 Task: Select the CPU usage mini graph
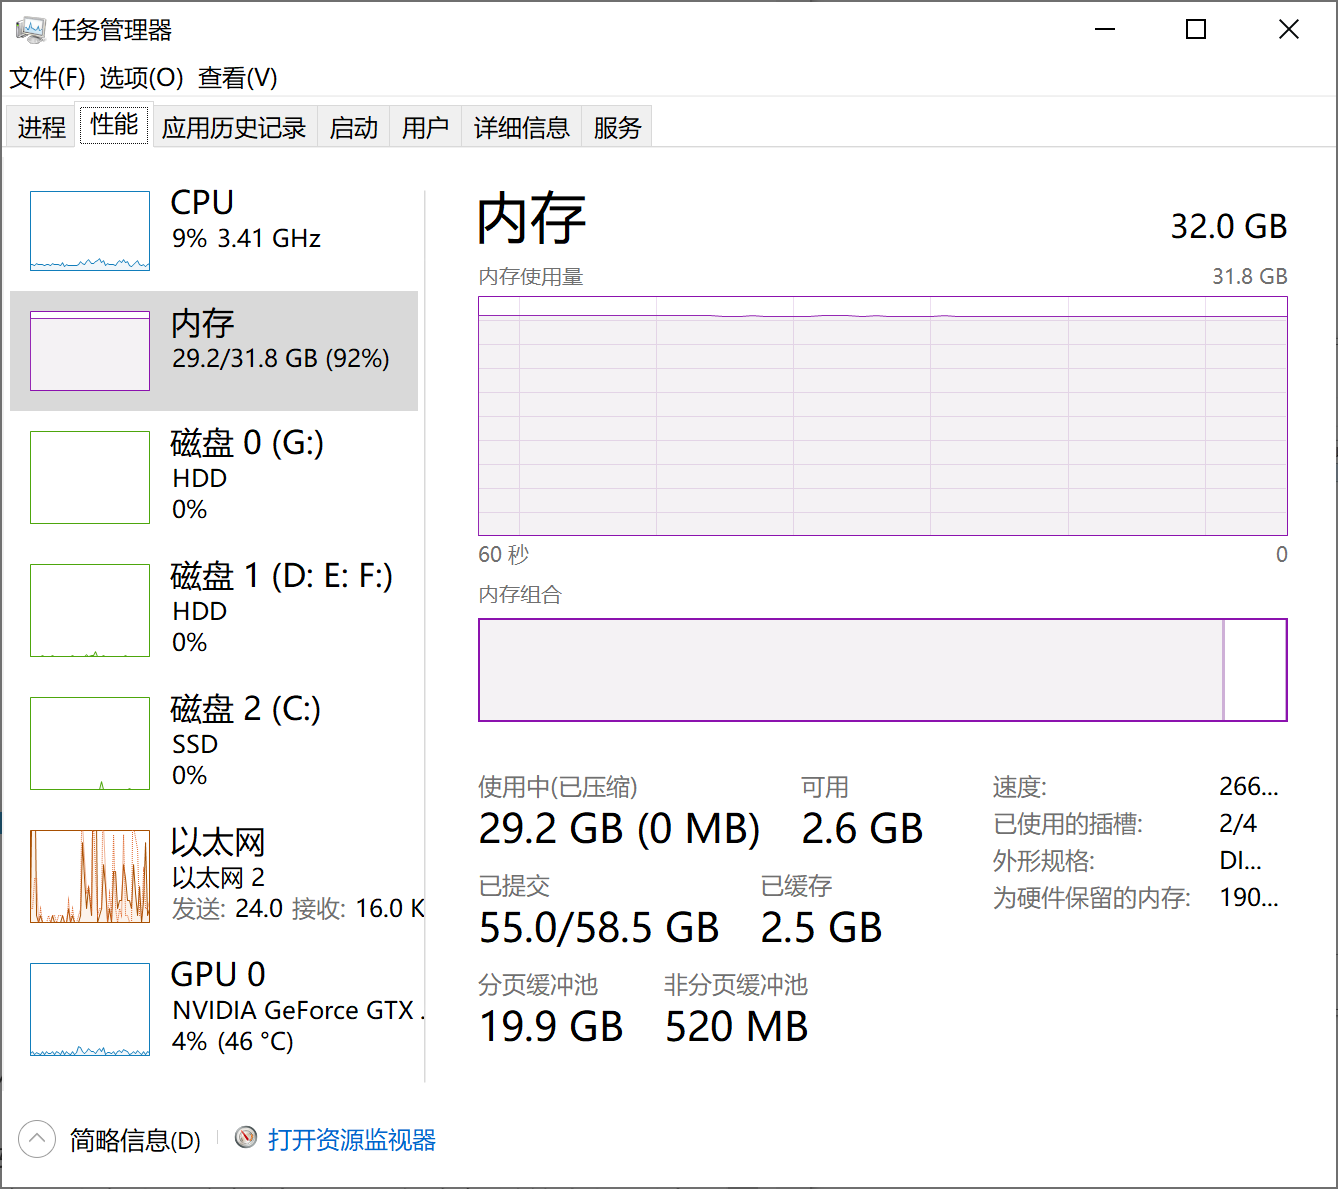tap(90, 231)
